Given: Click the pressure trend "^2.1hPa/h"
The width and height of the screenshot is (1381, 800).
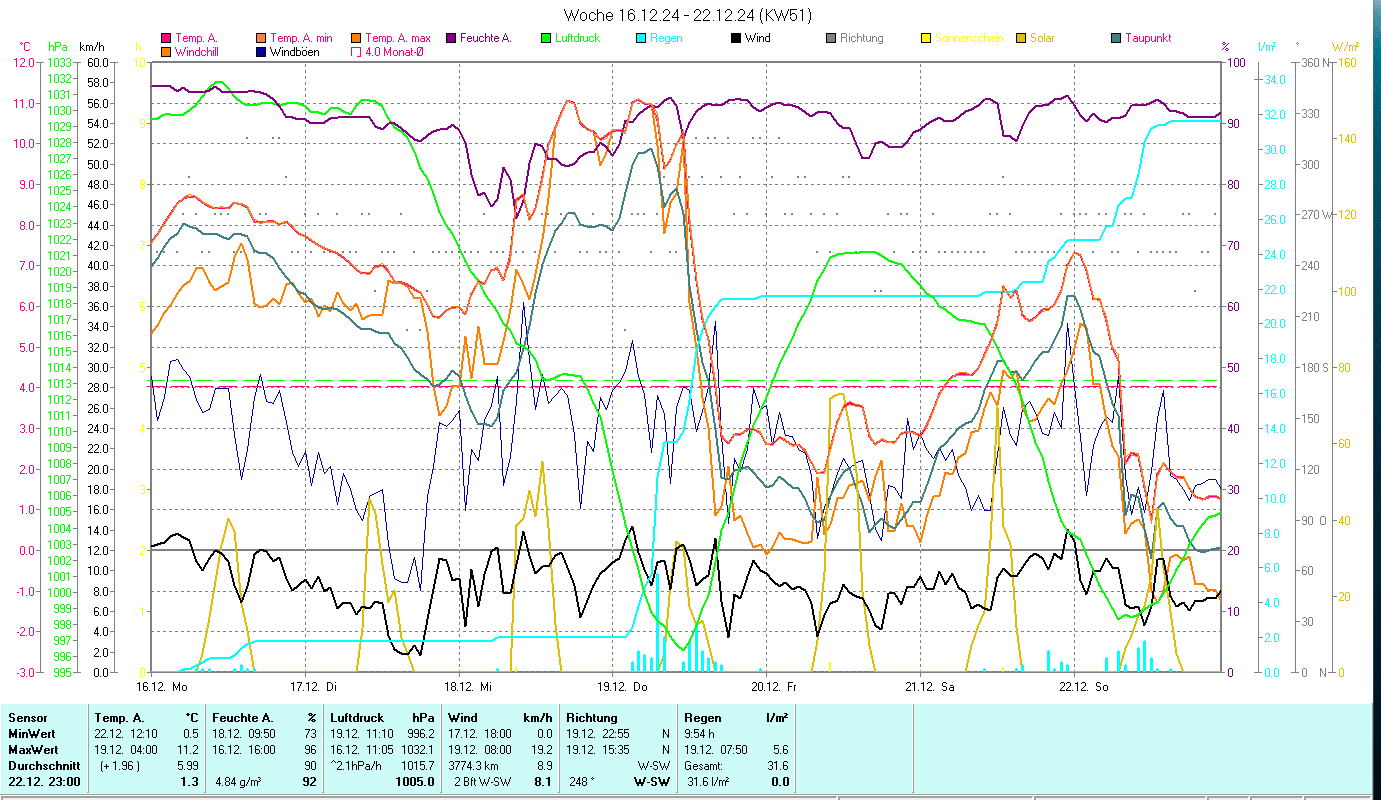Looking at the screenshot, I should [x=358, y=766].
